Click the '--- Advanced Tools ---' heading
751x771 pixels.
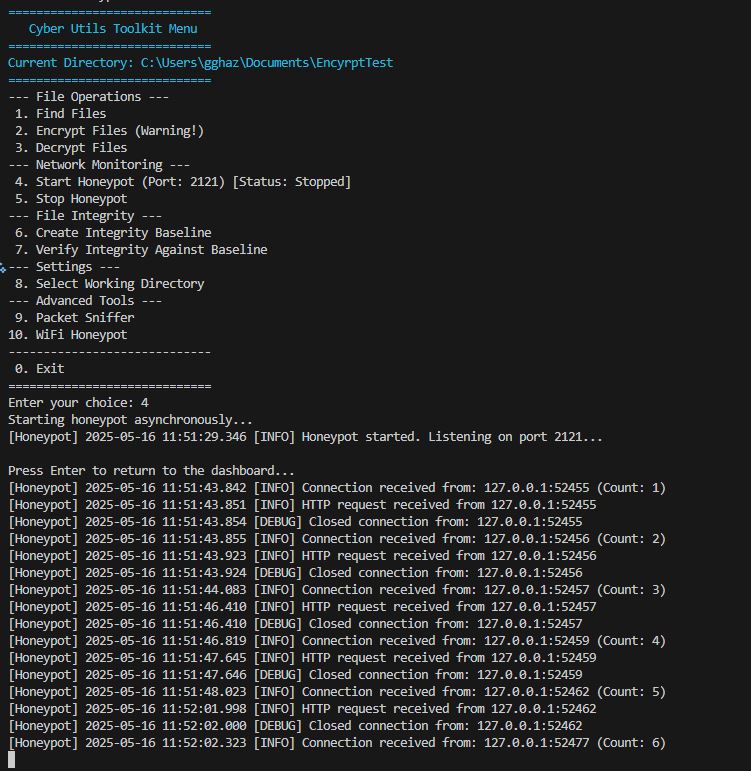click(85, 301)
